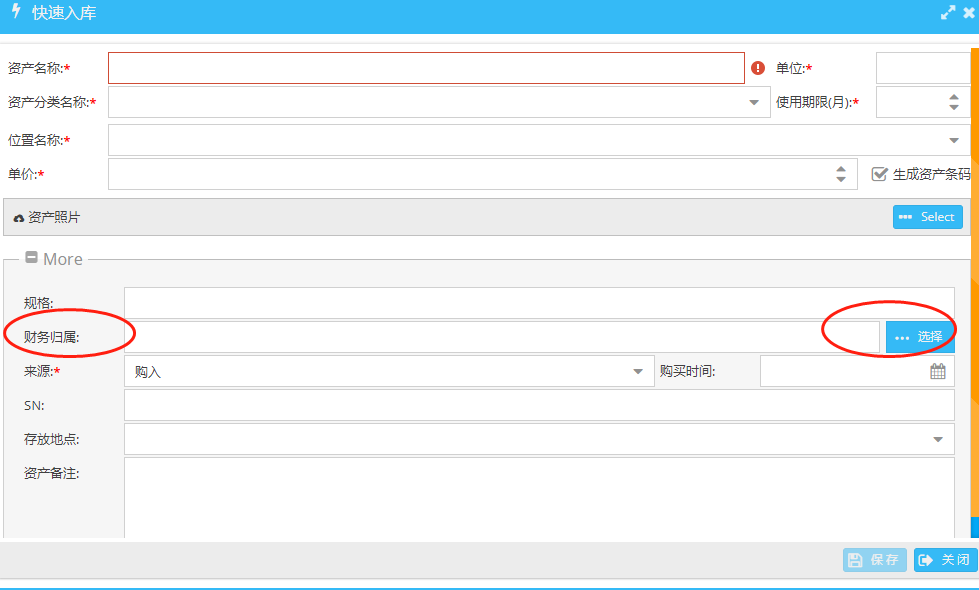Click the Select button for 资产照片
The height and width of the screenshot is (590, 979).
point(928,217)
